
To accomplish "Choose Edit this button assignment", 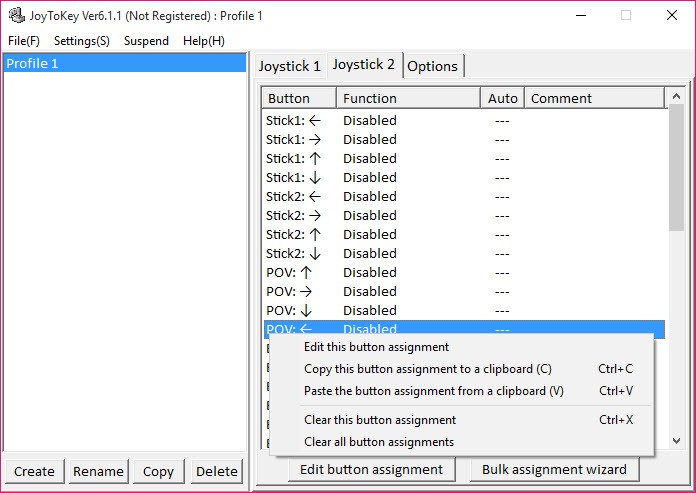I will pyautogui.click(x=376, y=347).
